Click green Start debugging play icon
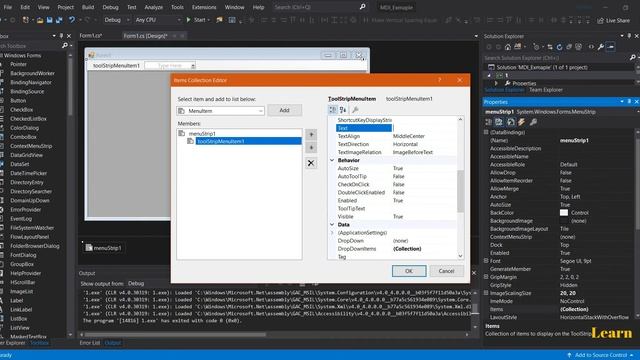 188,20
